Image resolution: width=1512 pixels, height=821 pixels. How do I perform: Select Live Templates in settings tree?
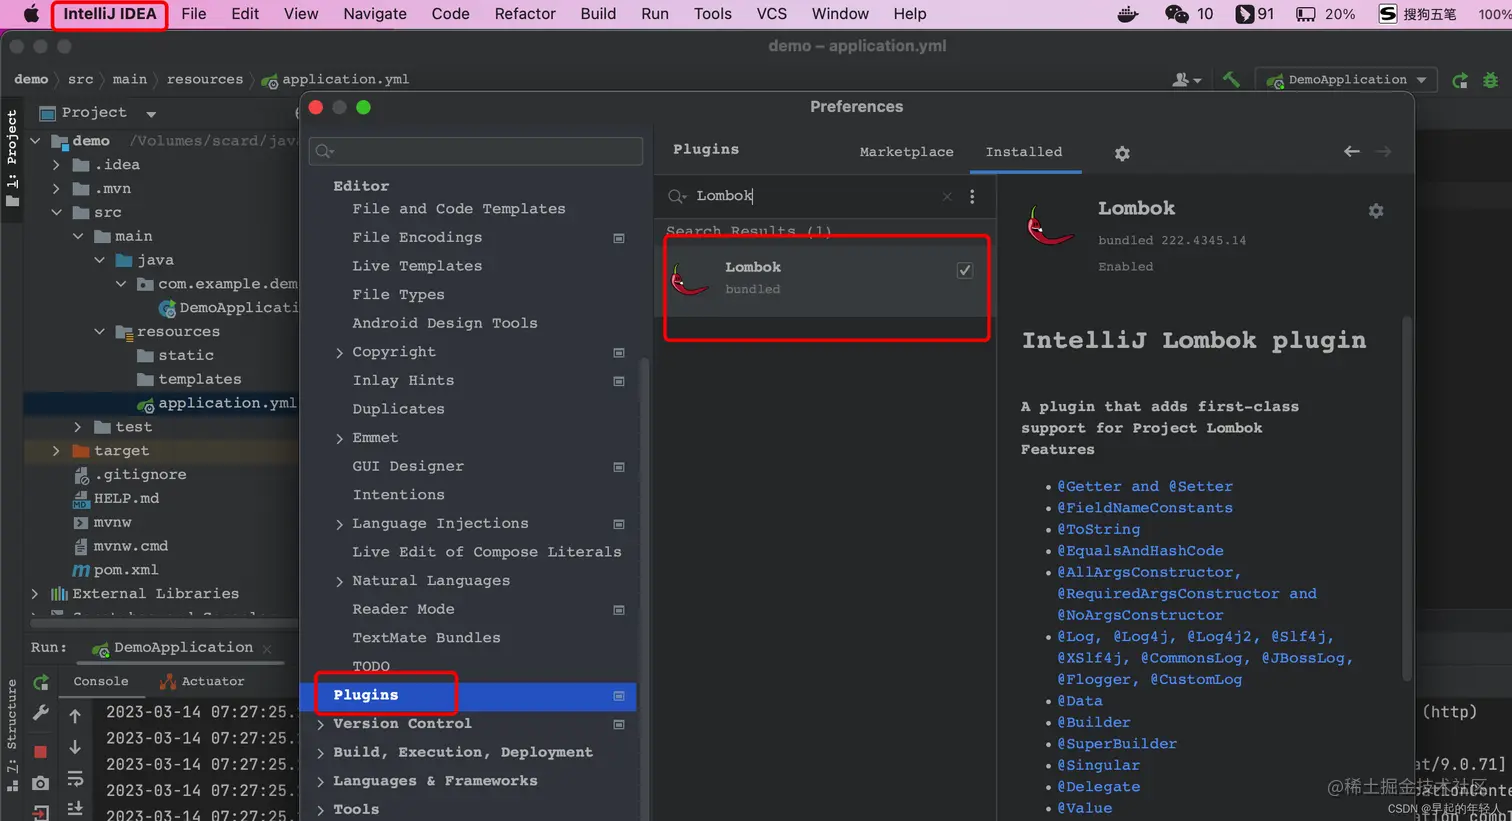(417, 267)
